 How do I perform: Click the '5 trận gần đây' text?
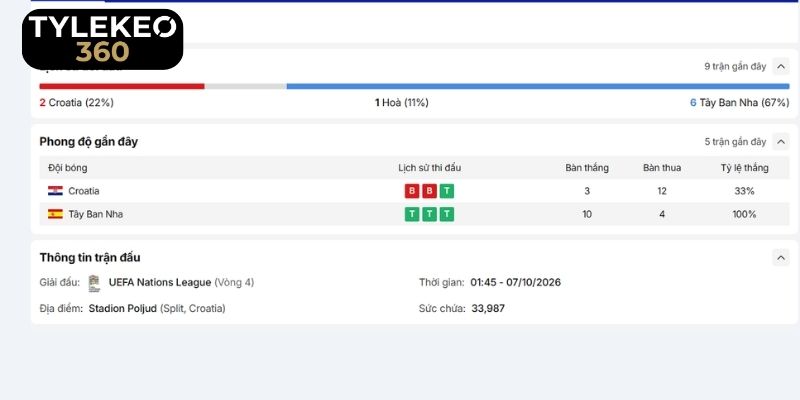(x=735, y=141)
